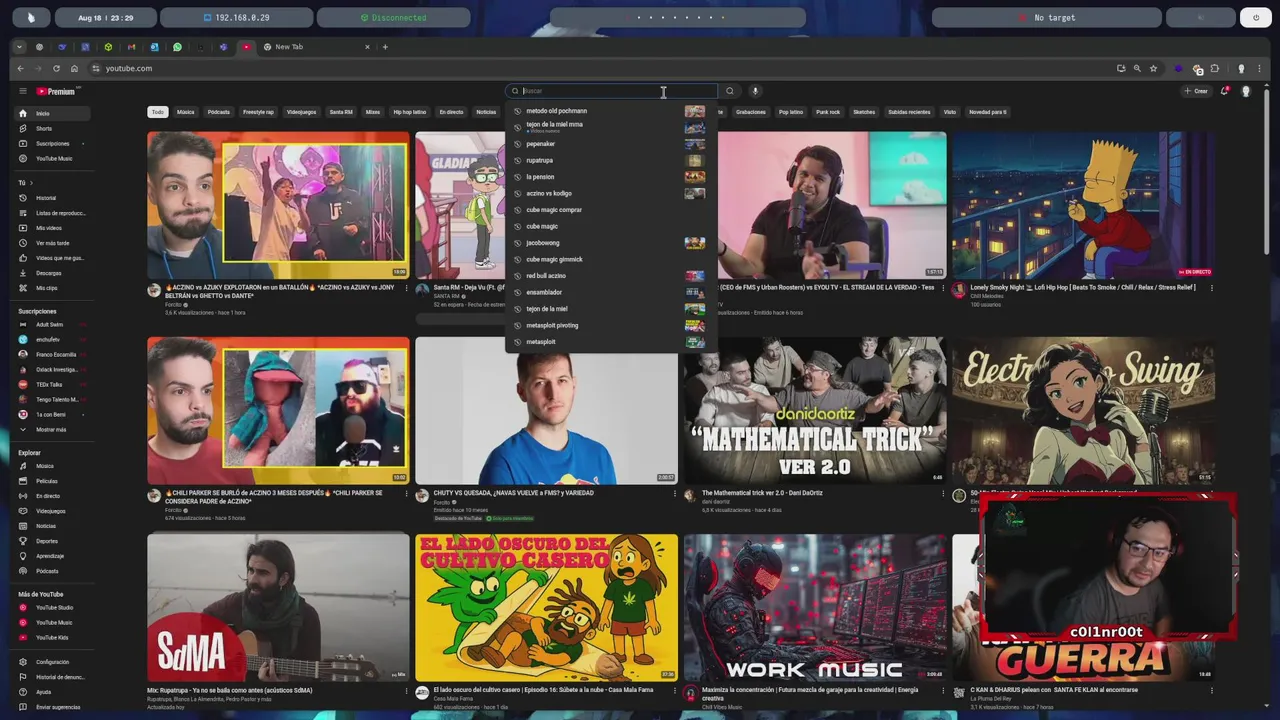Choose suggestion 'cube magic comprar'
The width and height of the screenshot is (1280, 720).
(x=611, y=210)
